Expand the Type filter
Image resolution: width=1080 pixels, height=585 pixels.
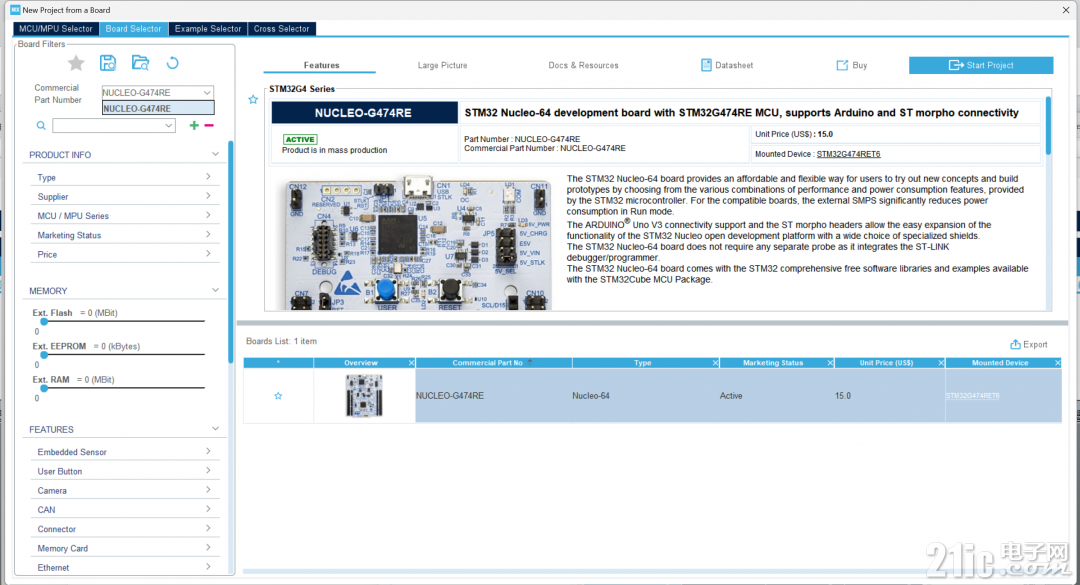pyautogui.click(x=208, y=177)
